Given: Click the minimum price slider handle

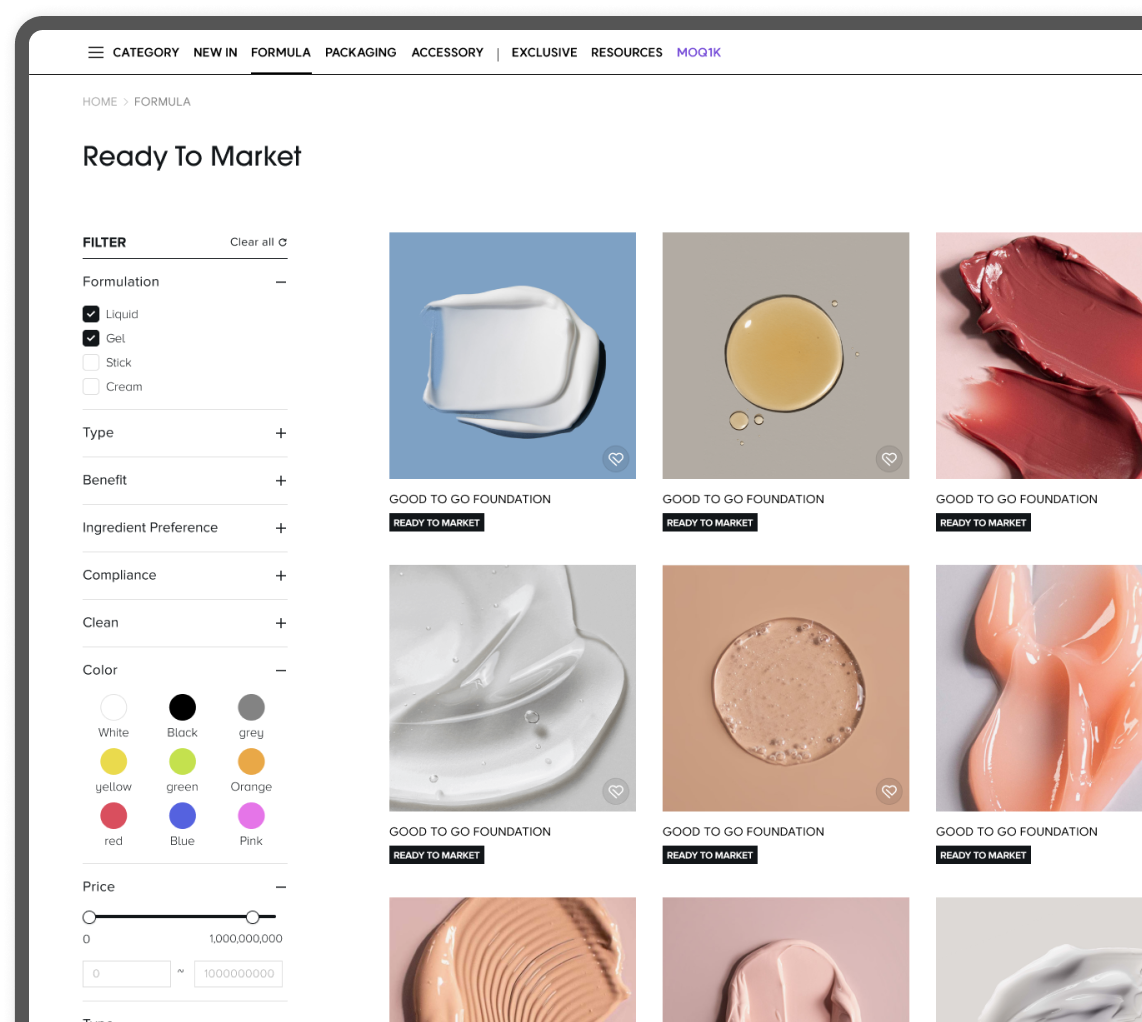Looking at the screenshot, I should click(x=89, y=917).
